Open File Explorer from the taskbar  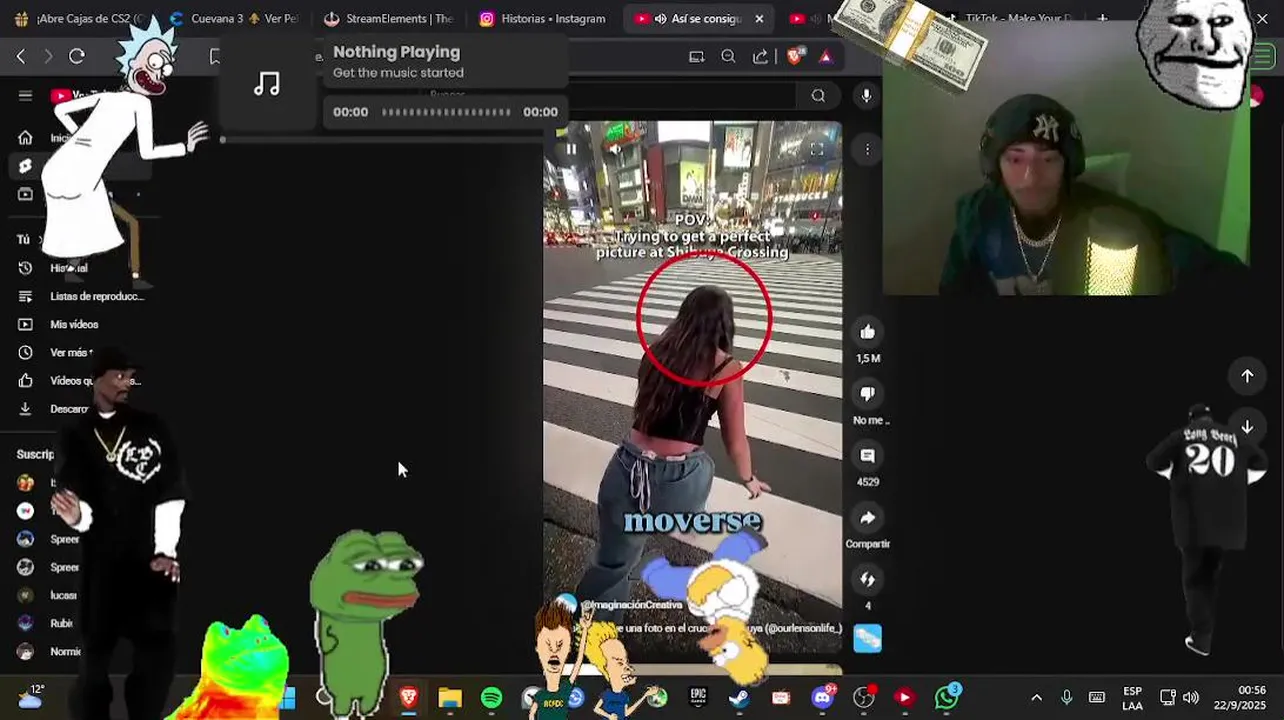click(450, 697)
